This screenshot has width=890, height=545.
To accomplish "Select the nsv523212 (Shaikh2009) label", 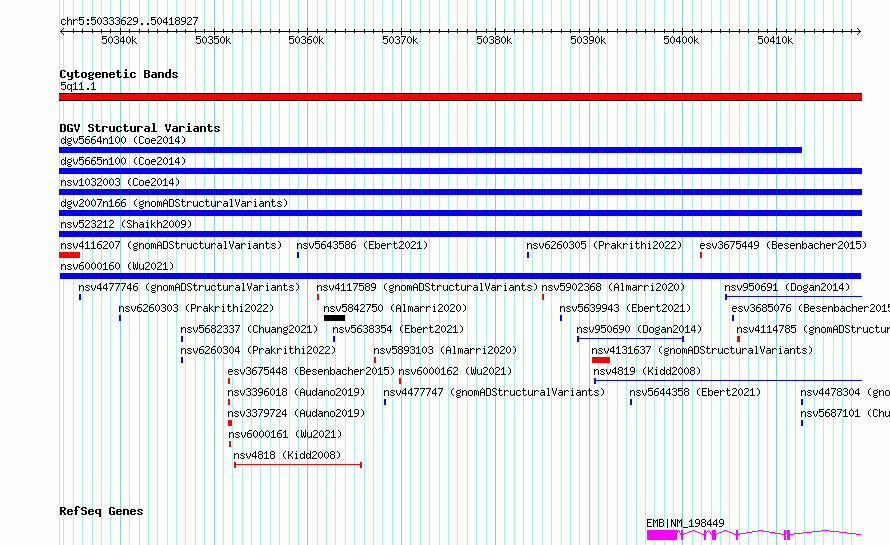I will click(x=126, y=224).
